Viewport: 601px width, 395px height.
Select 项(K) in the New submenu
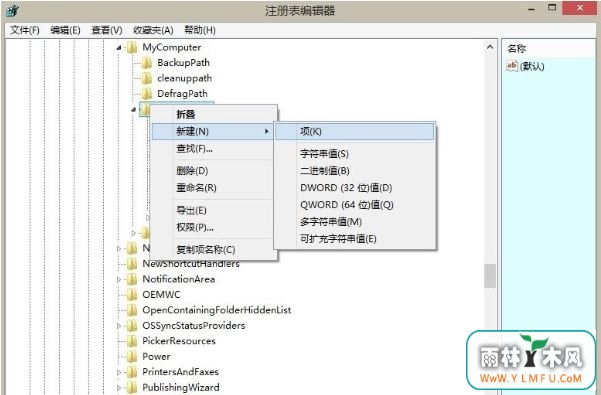(x=355, y=131)
